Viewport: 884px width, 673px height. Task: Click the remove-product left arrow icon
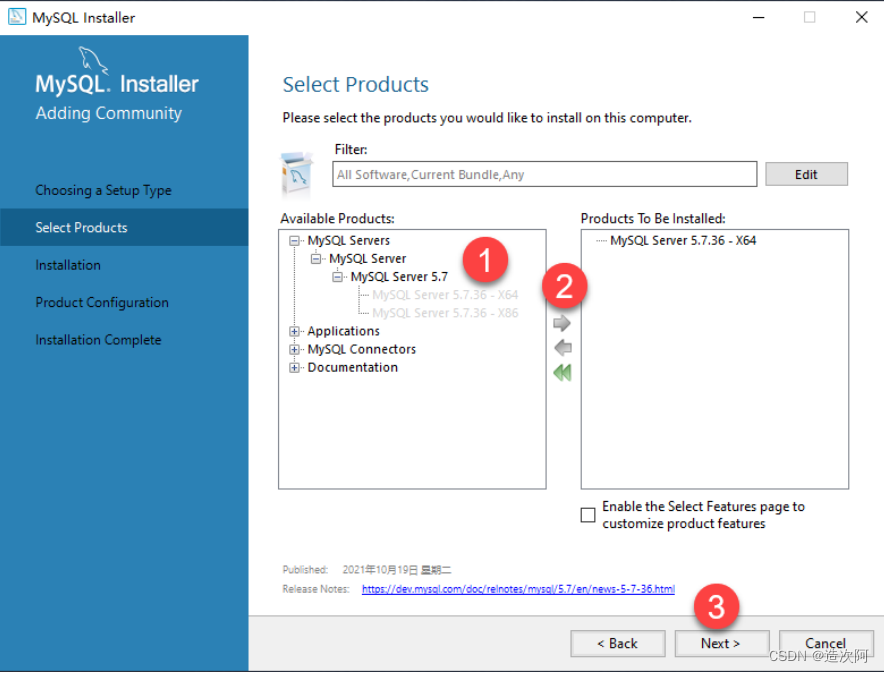pyautogui.click(x=563, y=348)
